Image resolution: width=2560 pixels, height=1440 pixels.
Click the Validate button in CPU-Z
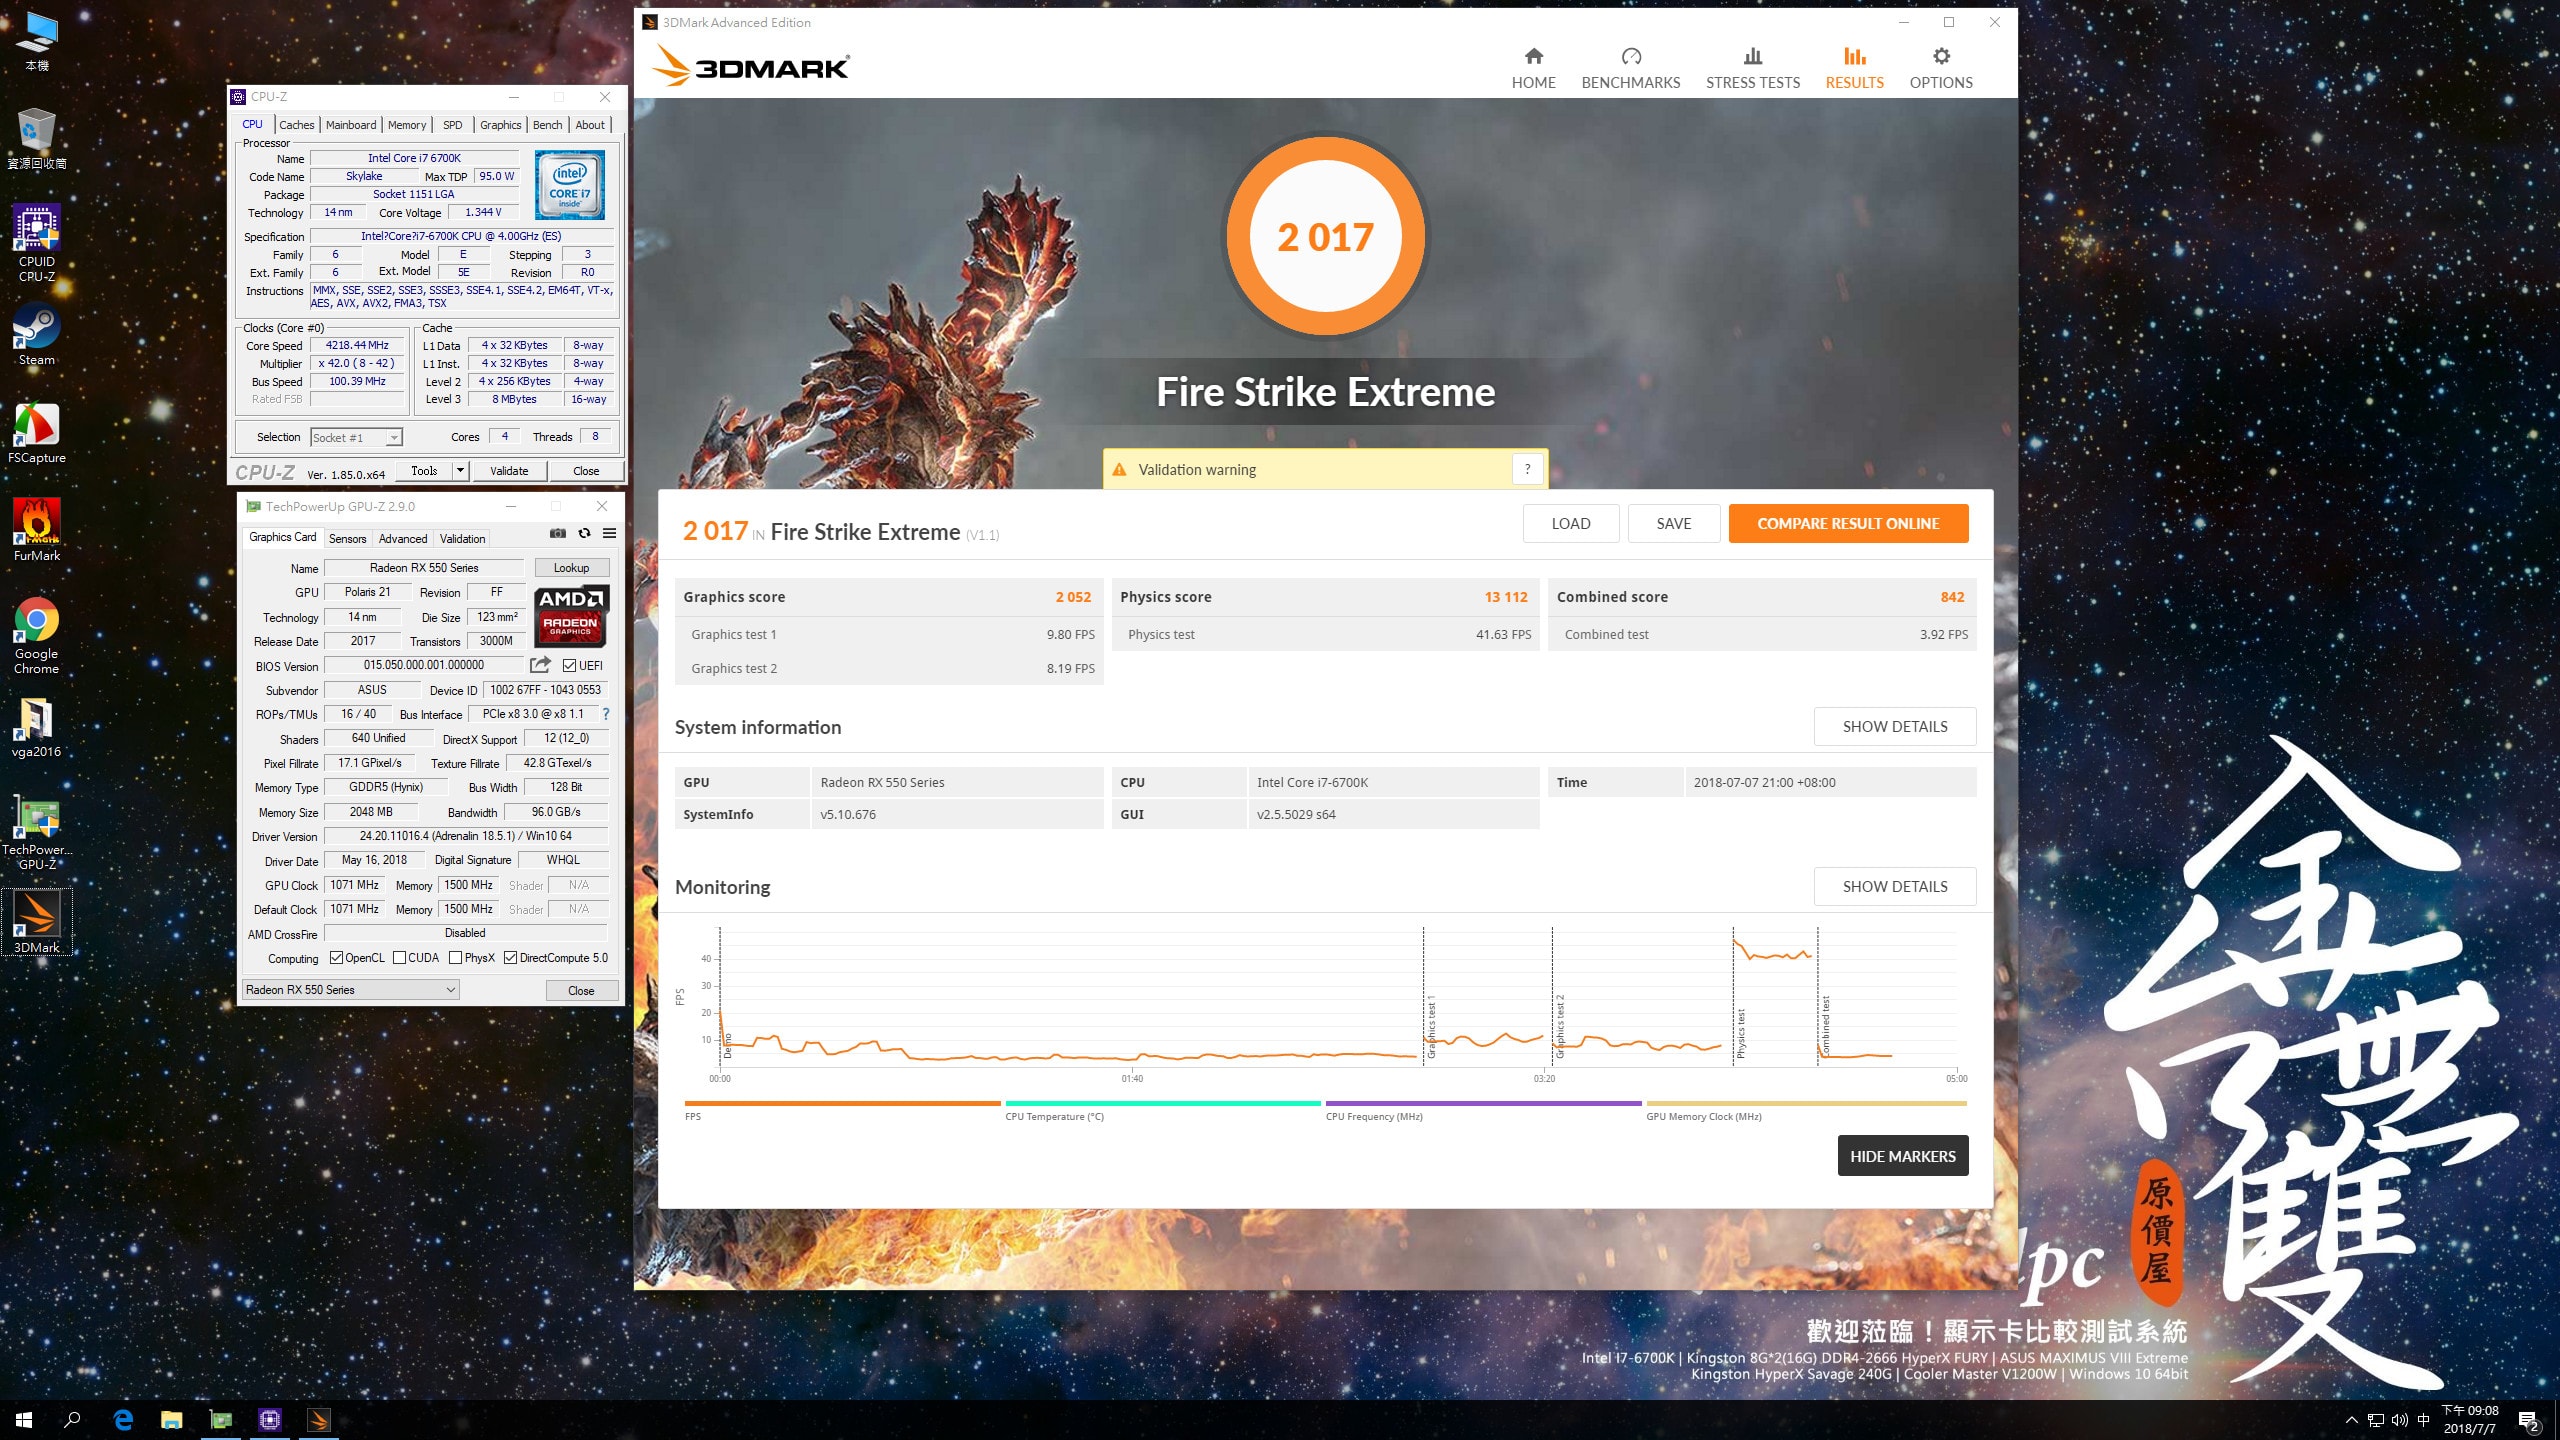pyautogui.click(x=509, y=471)
